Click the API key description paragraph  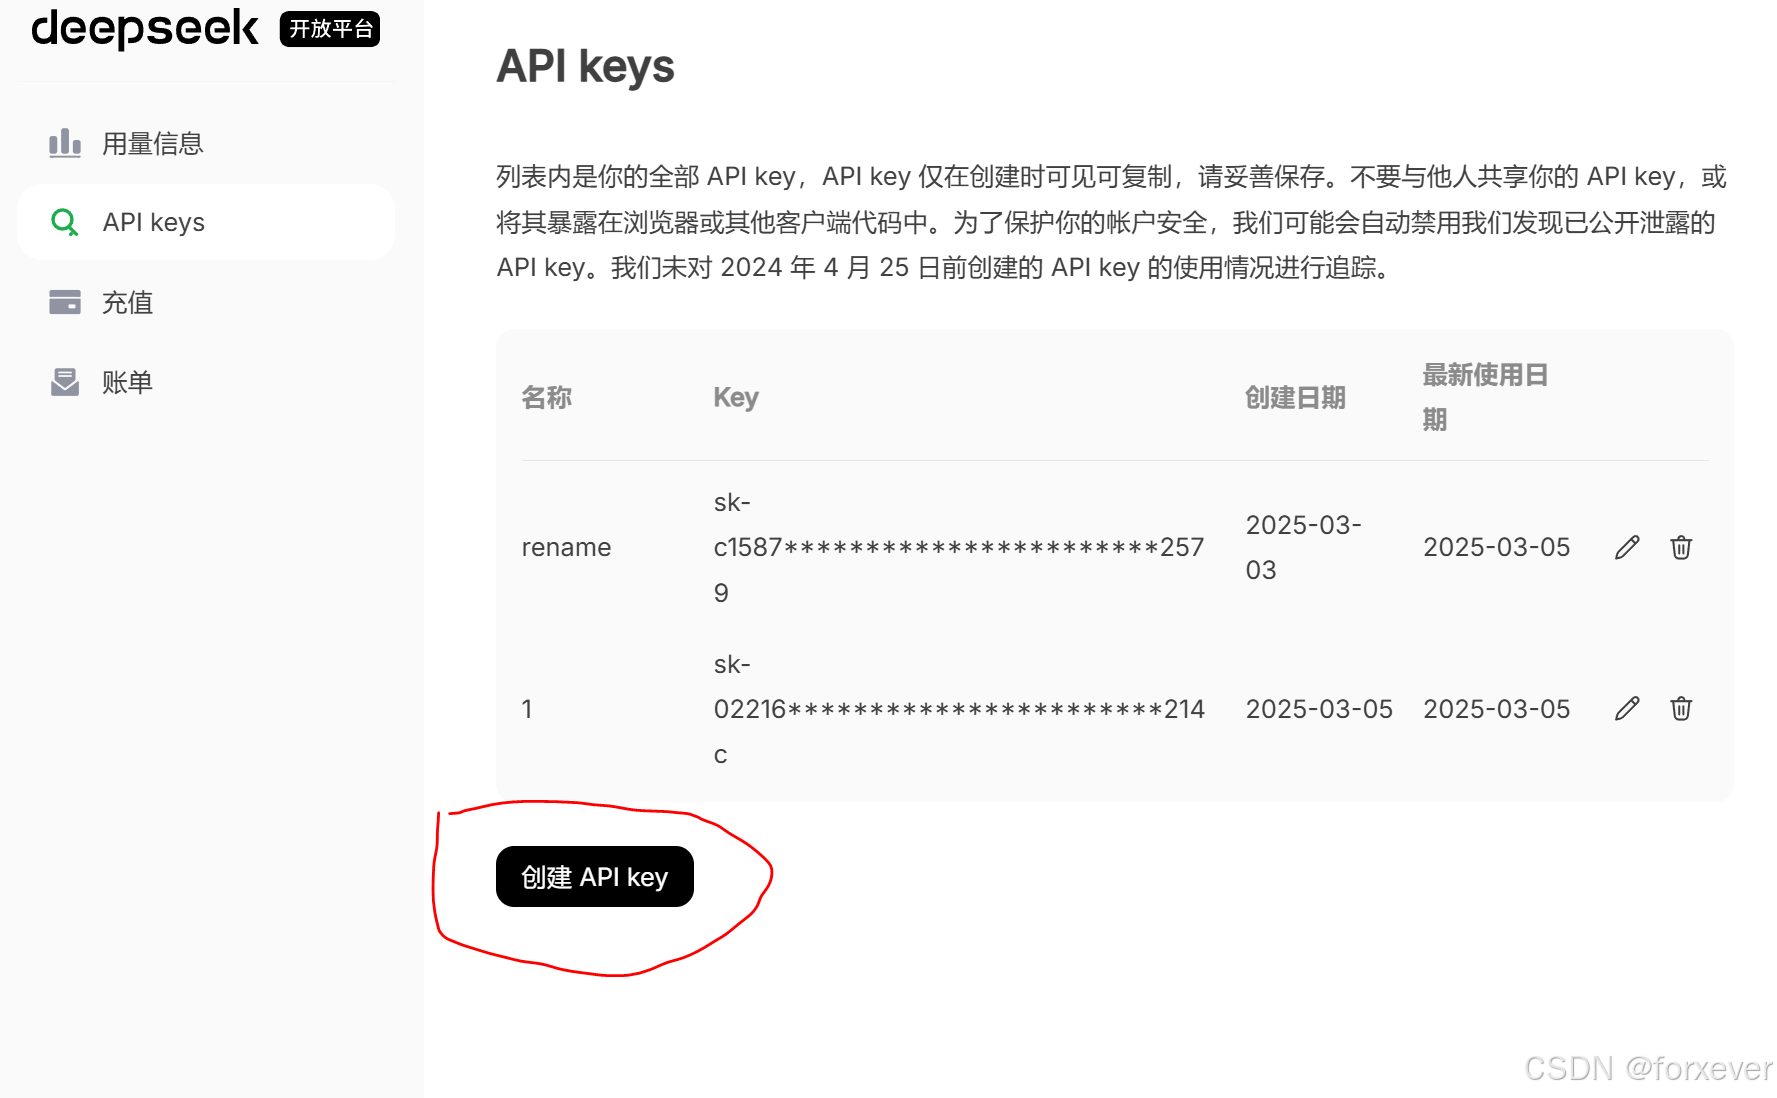tap(1112, 222)
